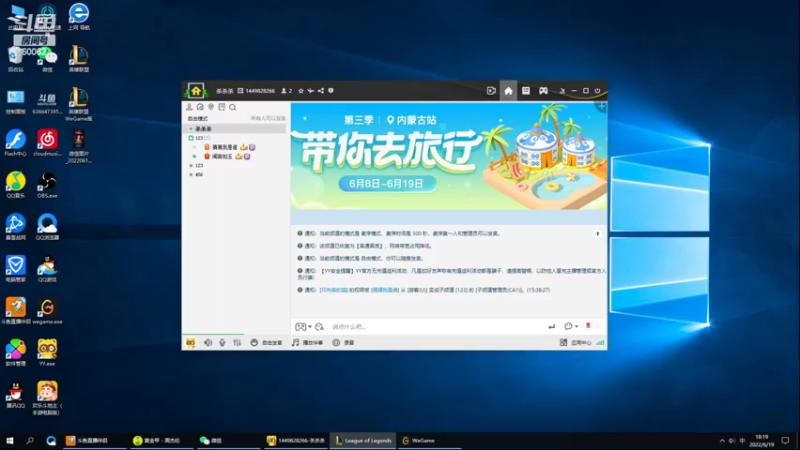Image resolution: width=800 pixels, height=450 pixels.
Task: Open the layout template tab icon
Action: (526, 91)
